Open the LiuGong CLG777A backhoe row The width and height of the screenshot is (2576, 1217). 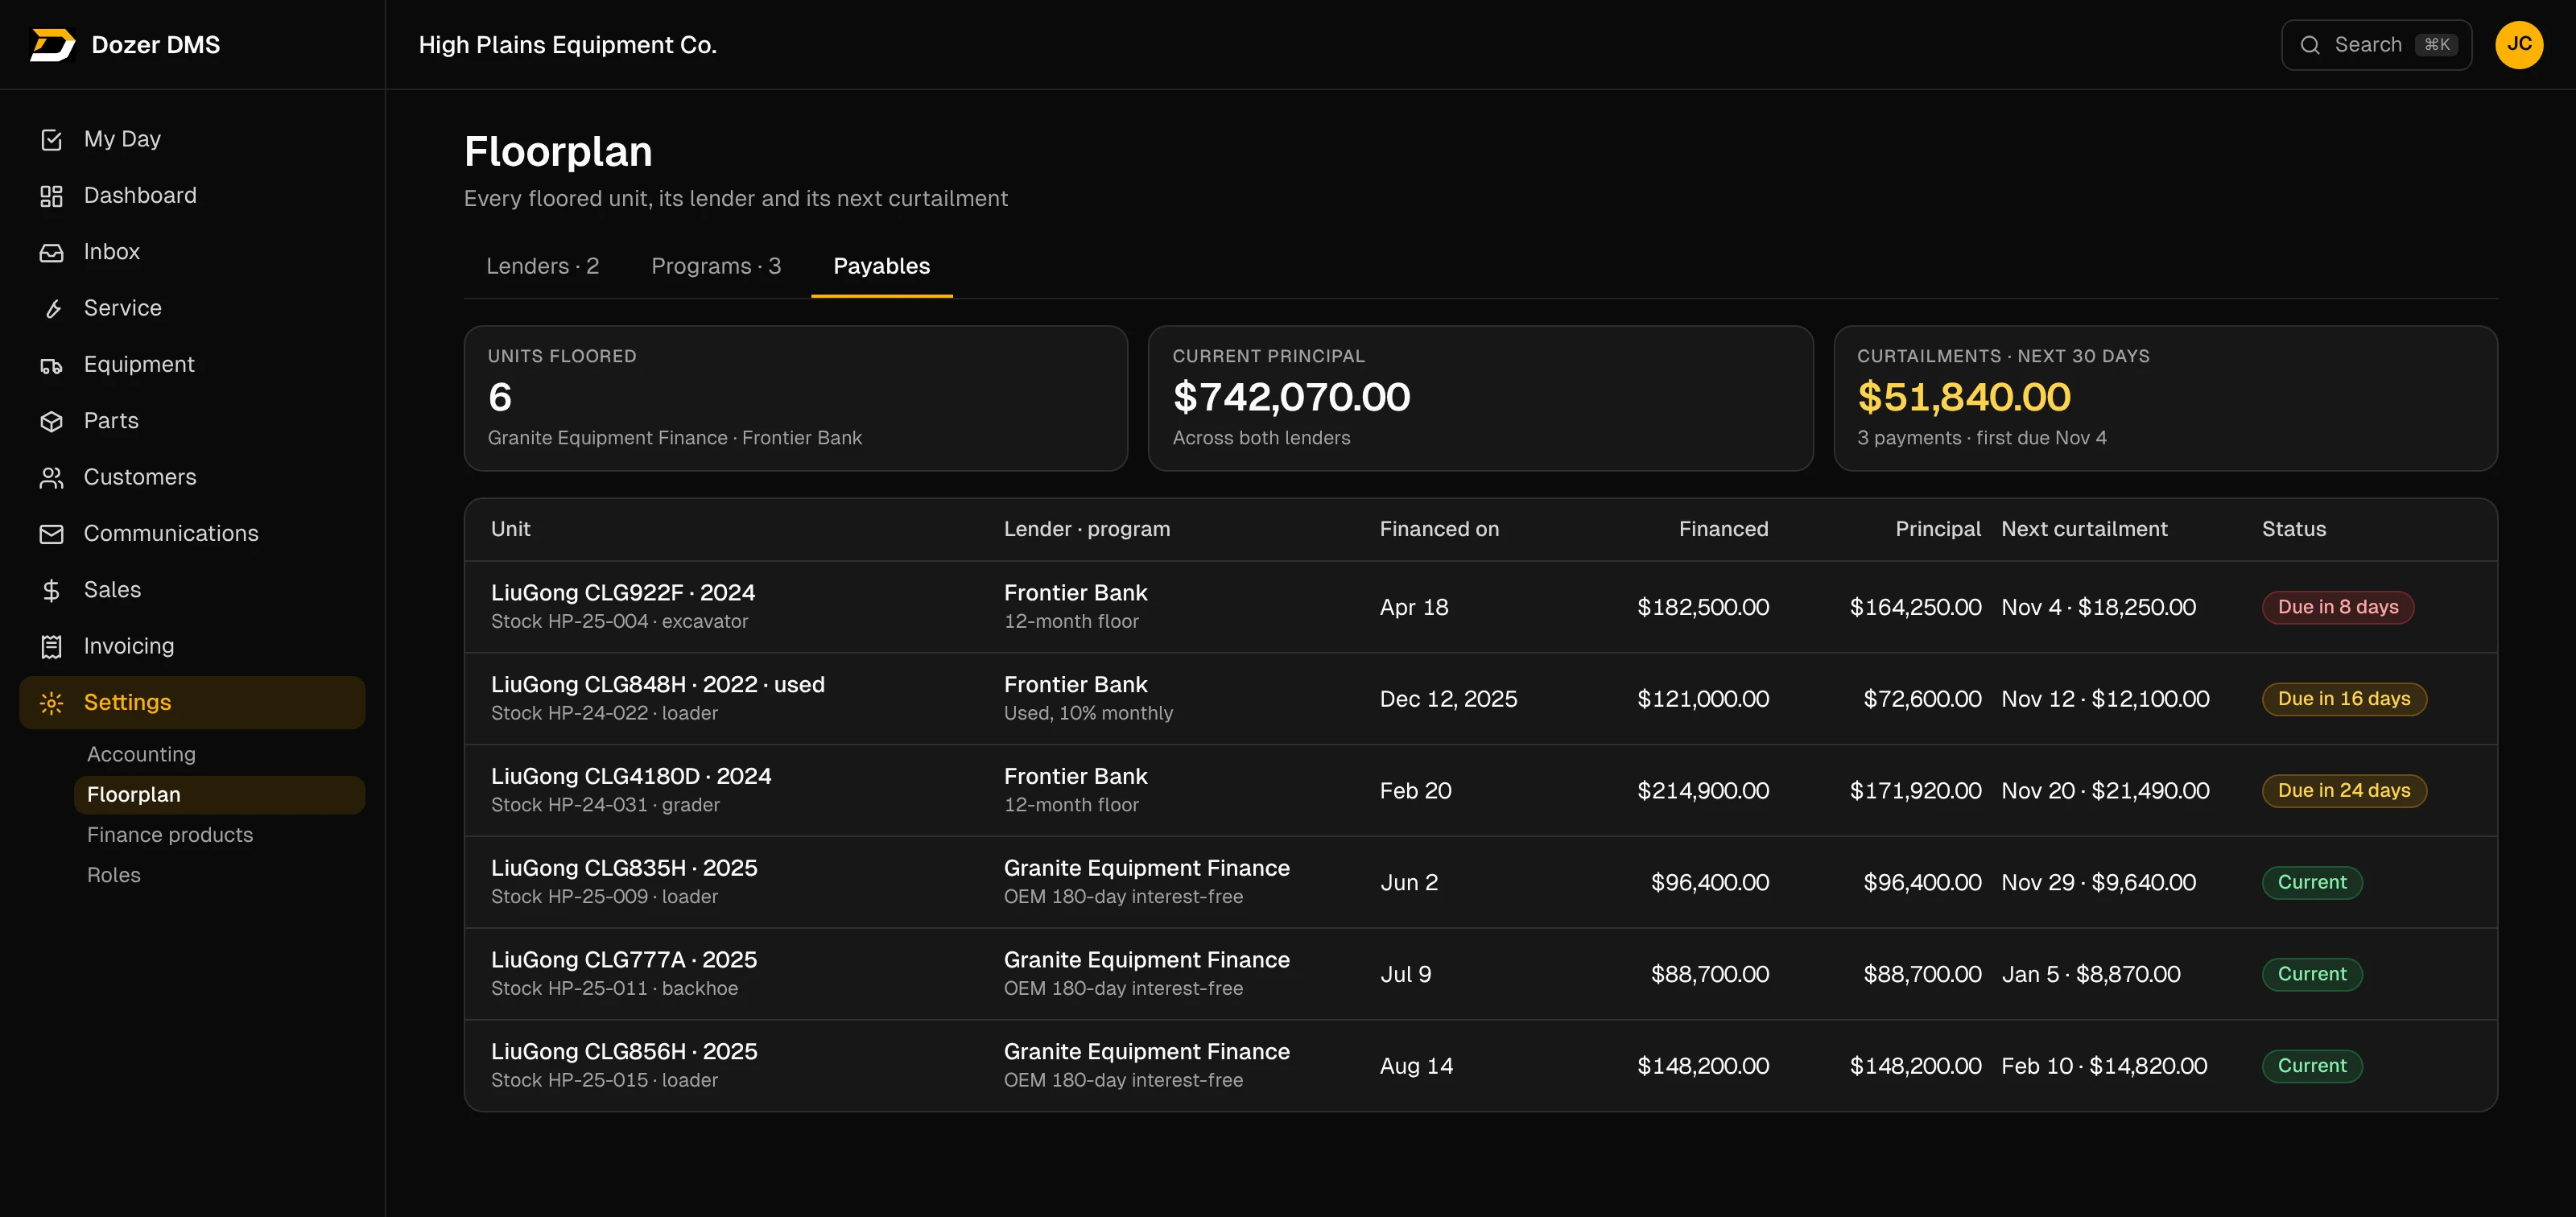(x=1480, y=974)
